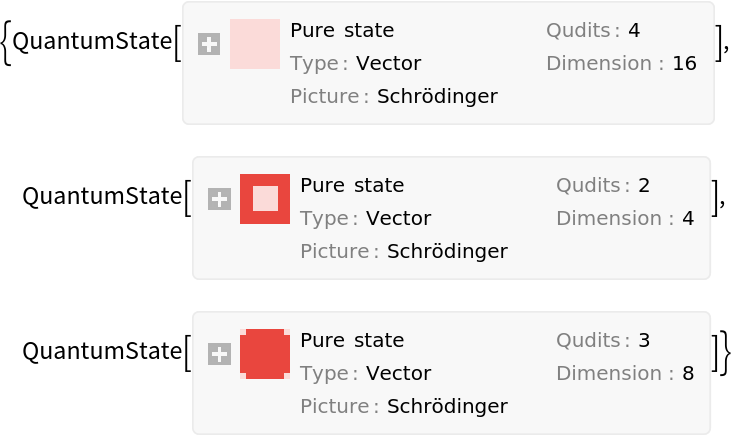Click the red square 2-qudit state icon
Viewport: 732px width, 436px height.
(265, 199)
